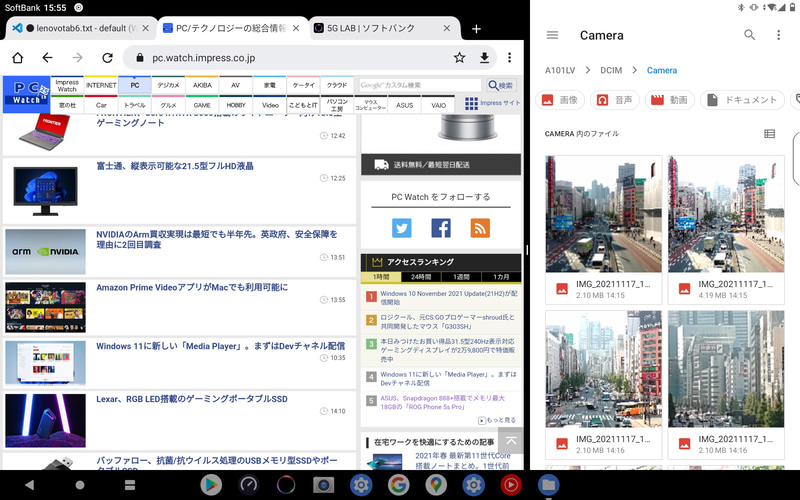Reload the pc.watch.impress.co.jp page
800x500 pixels.
tap(107, 58)
